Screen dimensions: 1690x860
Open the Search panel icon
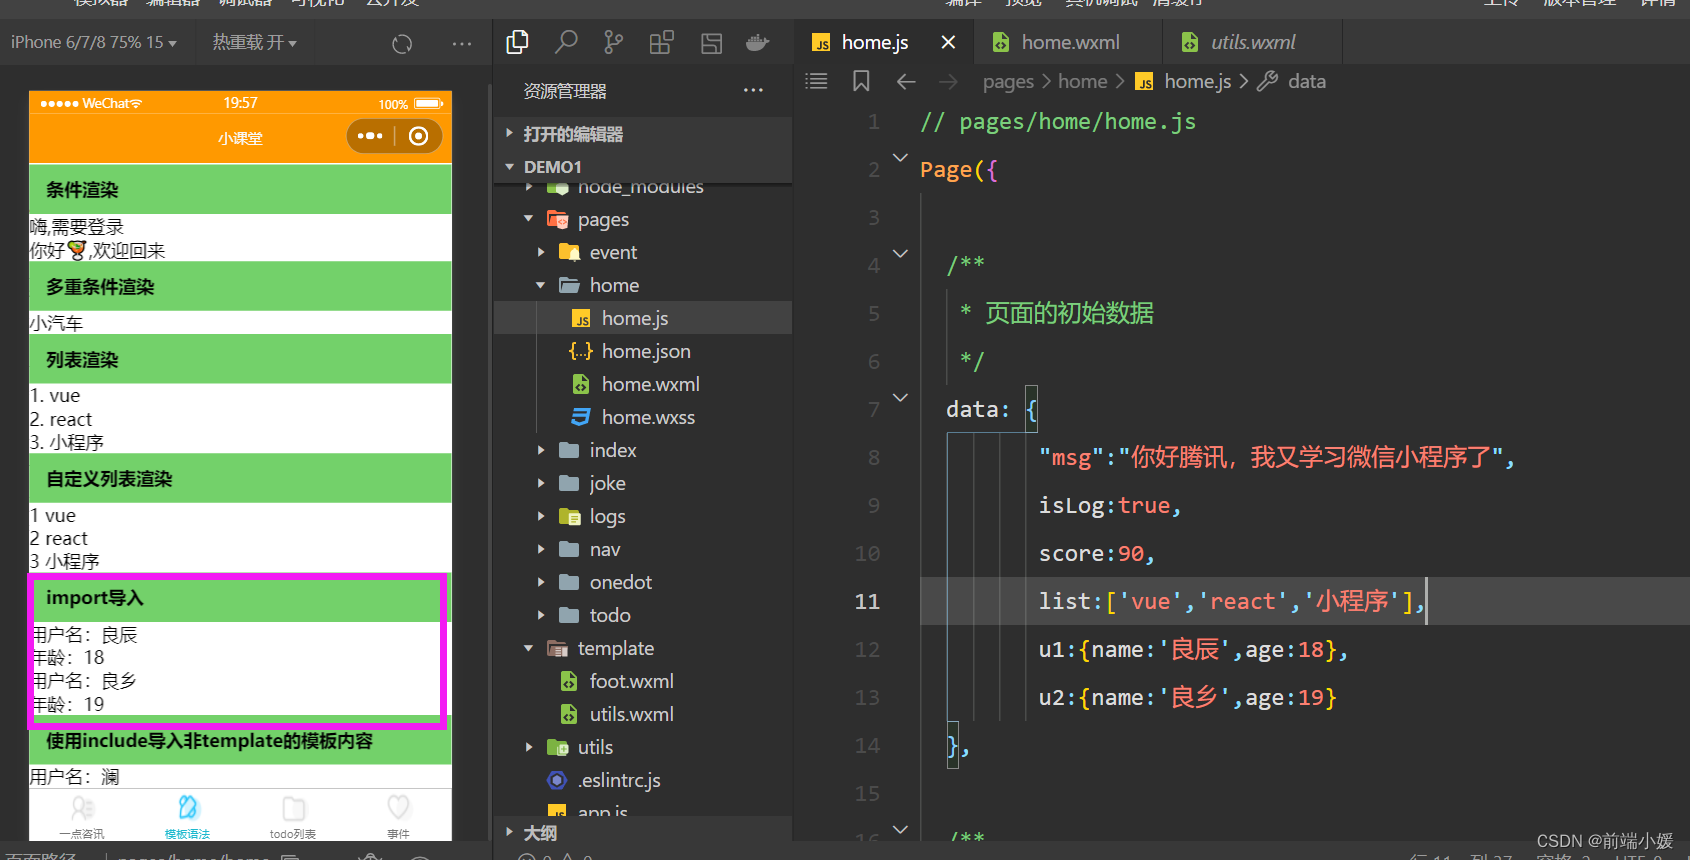[x=566, y=42]
